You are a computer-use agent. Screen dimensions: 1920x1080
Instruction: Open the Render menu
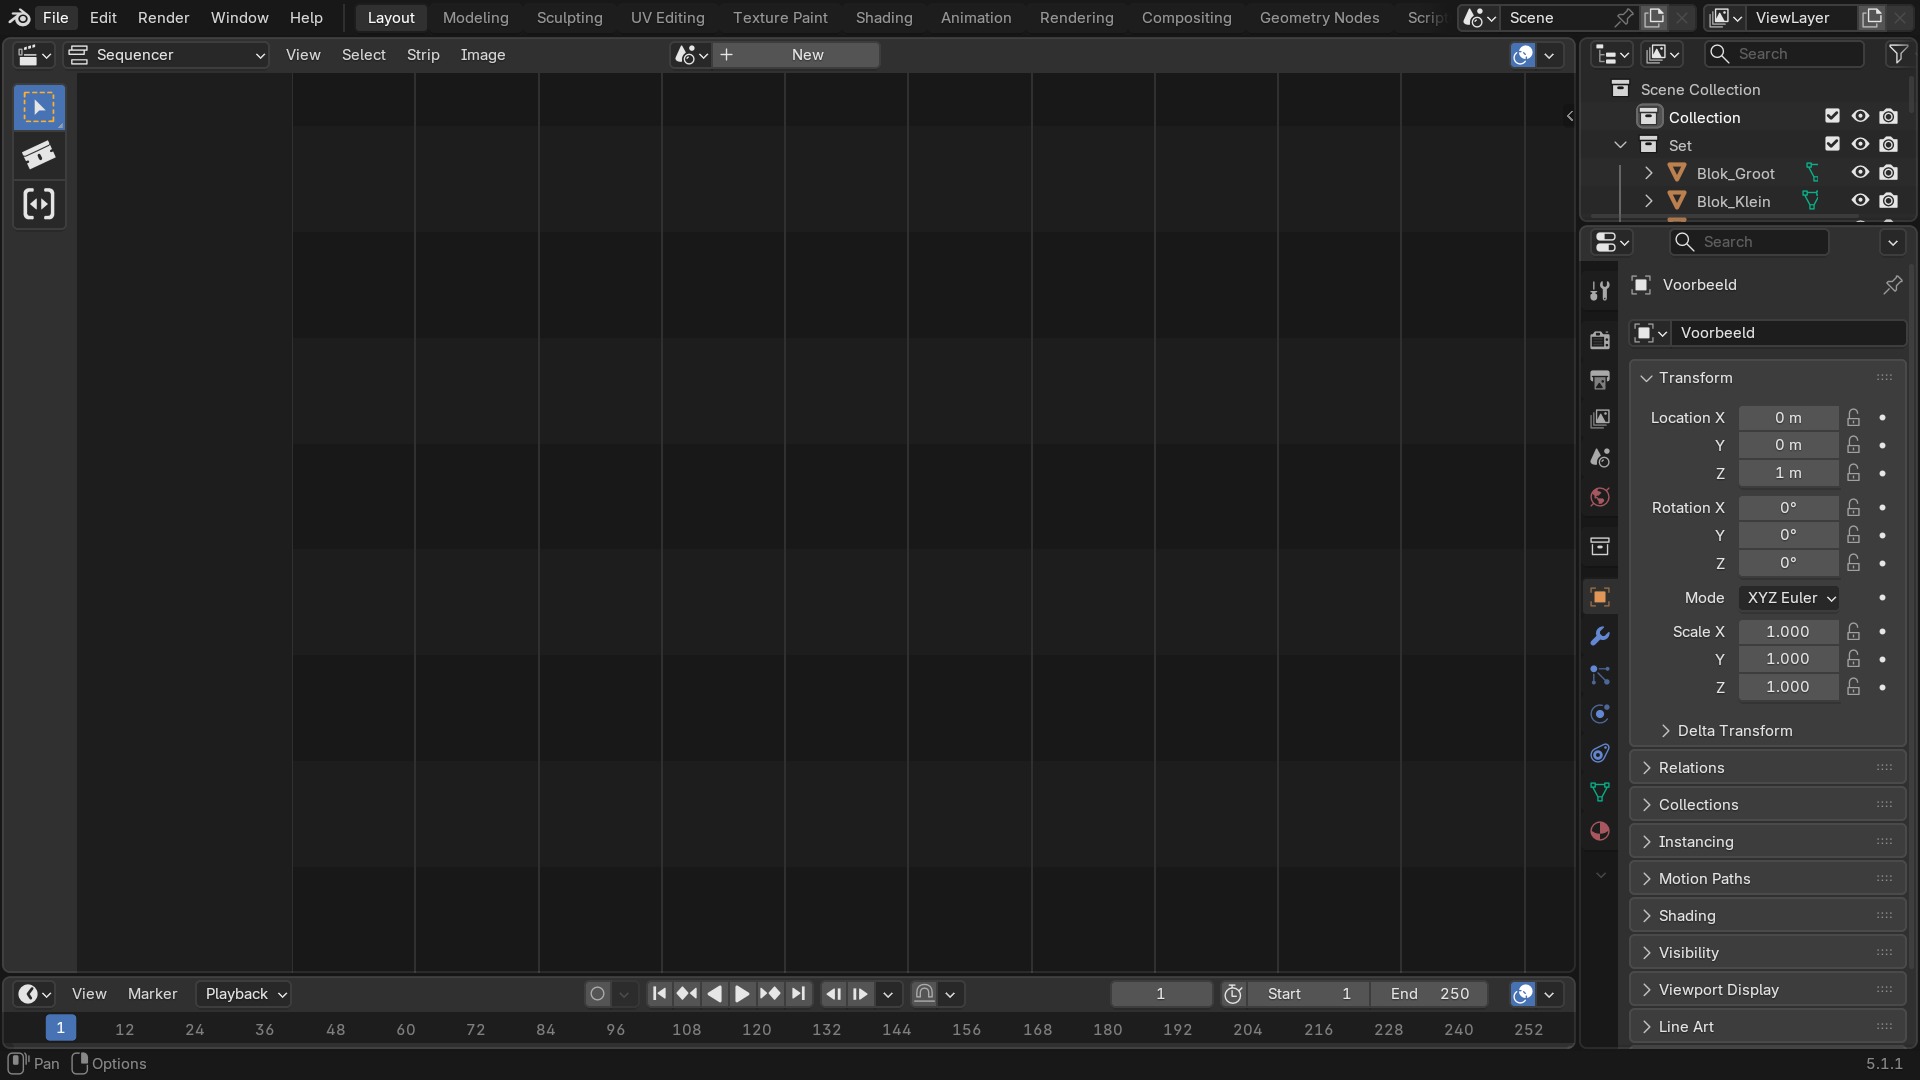[163, 18]
